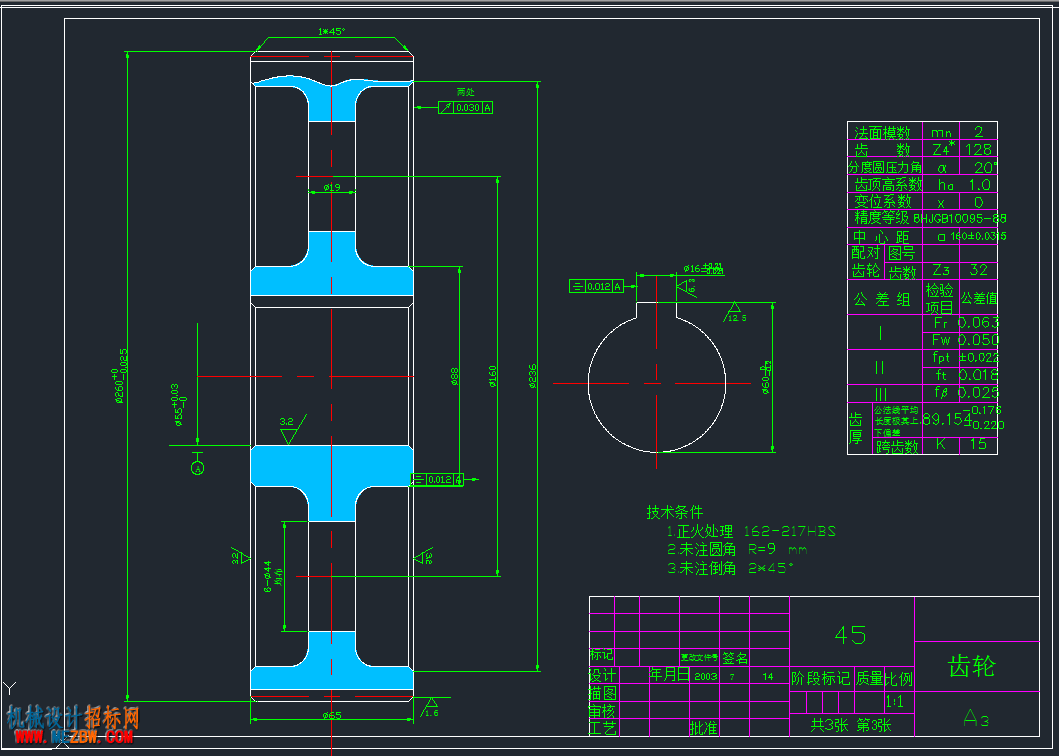Click the datum A circle symbol
The image size is (1059, 756).
click(198, 468)
